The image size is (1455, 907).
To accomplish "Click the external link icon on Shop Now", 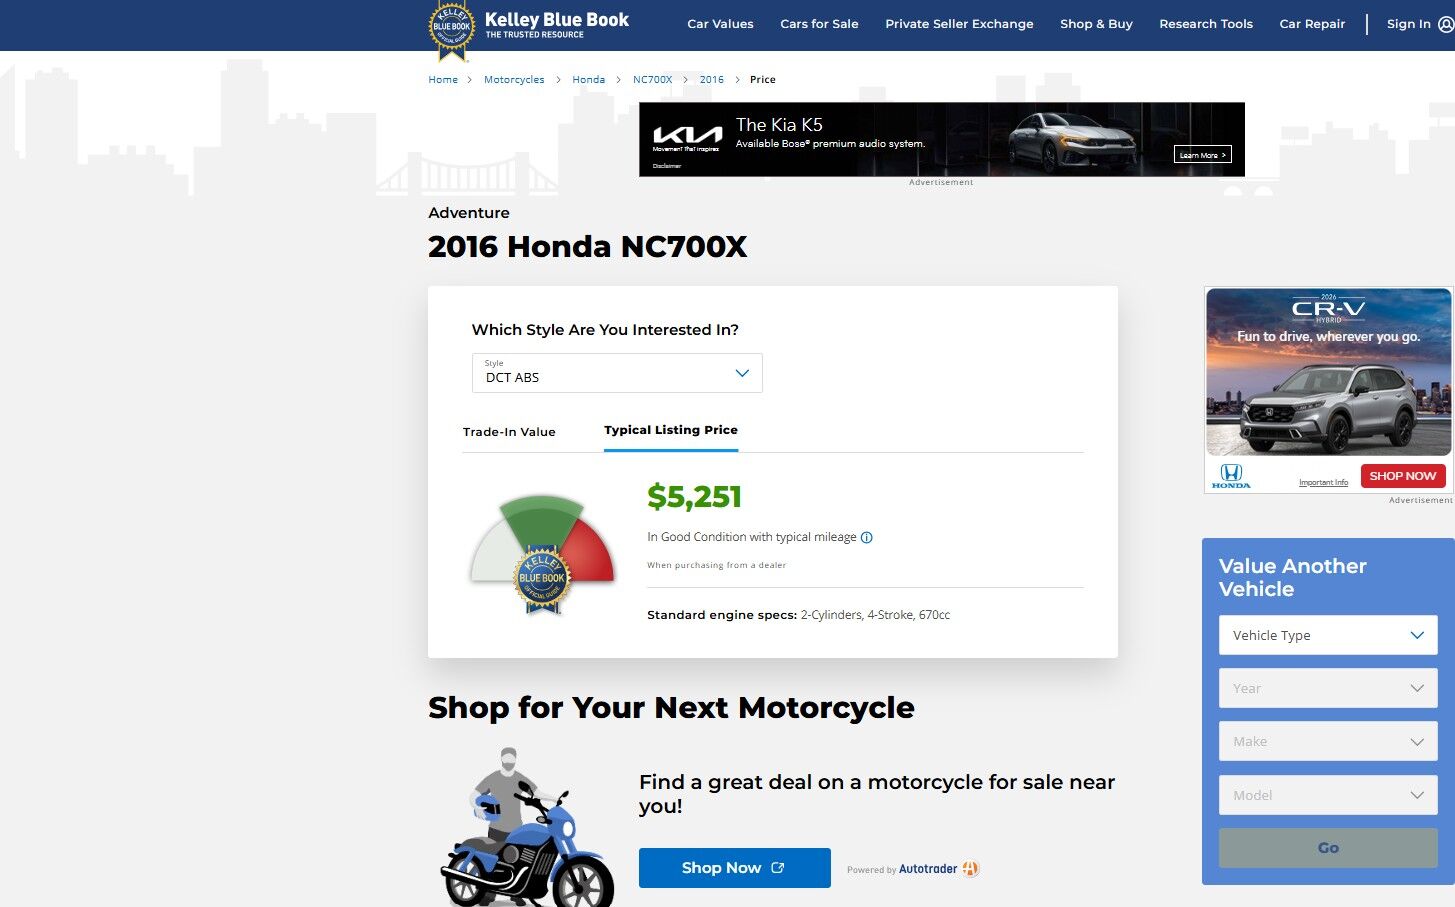I will [x=778, y=868].
